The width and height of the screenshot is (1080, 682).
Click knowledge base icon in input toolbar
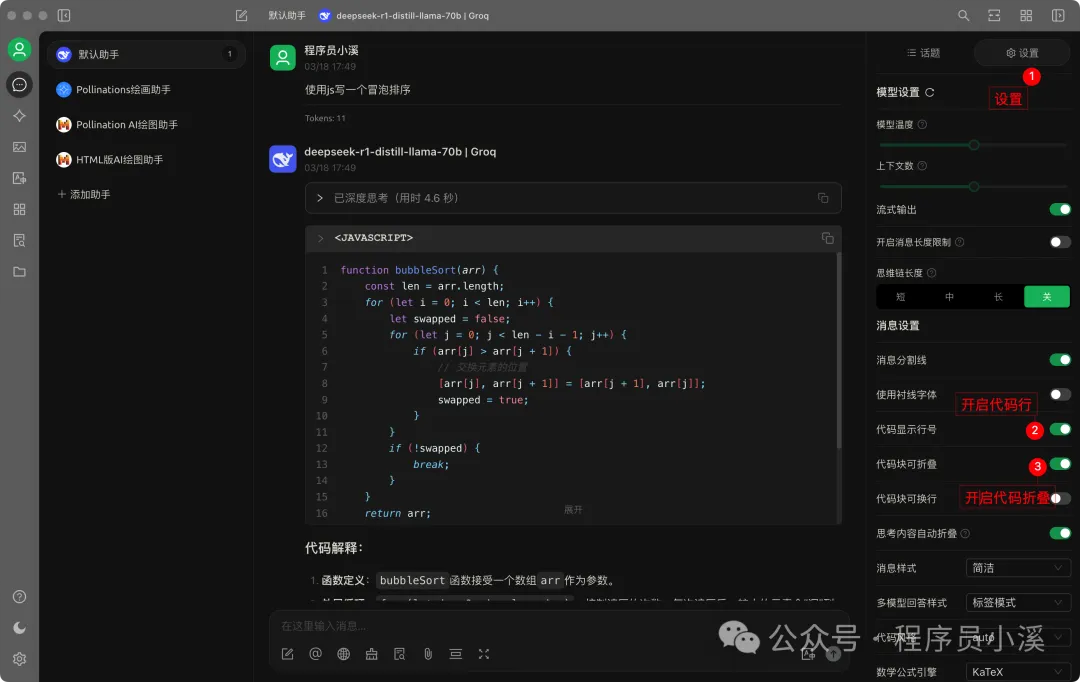click(x=399, y=654)
